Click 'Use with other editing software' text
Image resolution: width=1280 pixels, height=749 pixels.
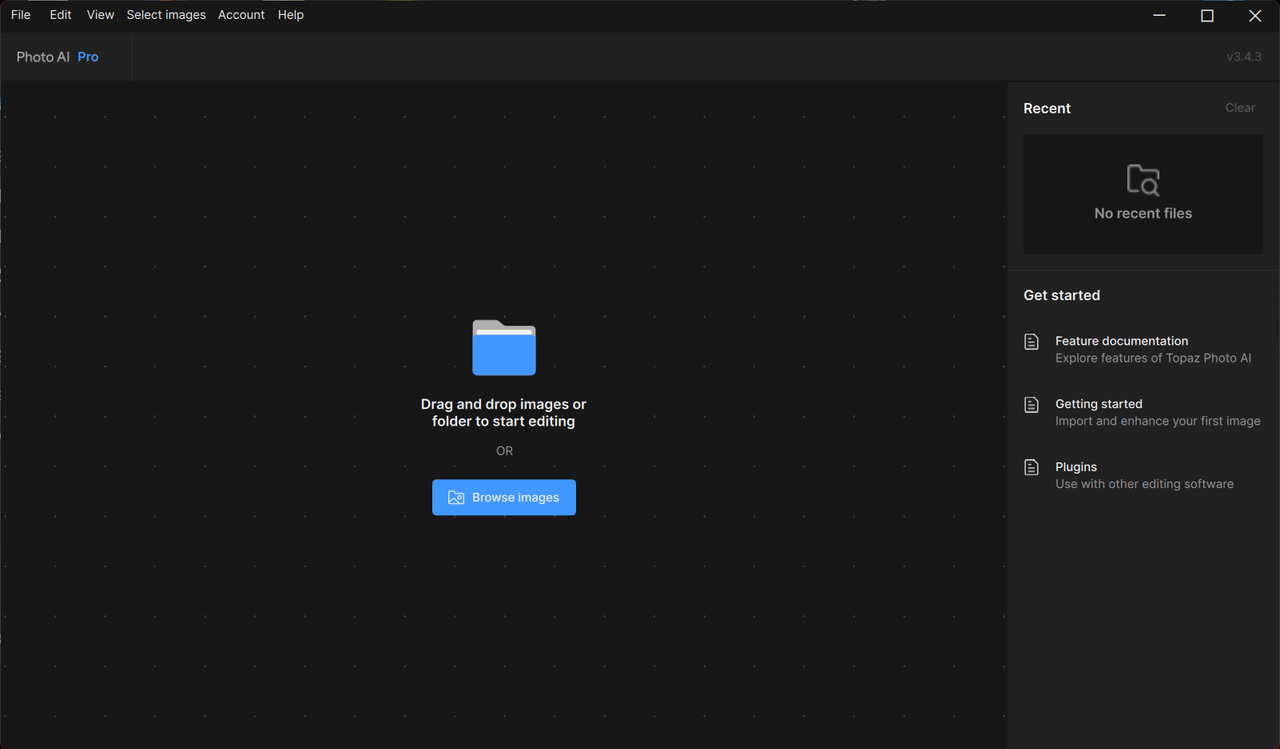[1144, 484]
